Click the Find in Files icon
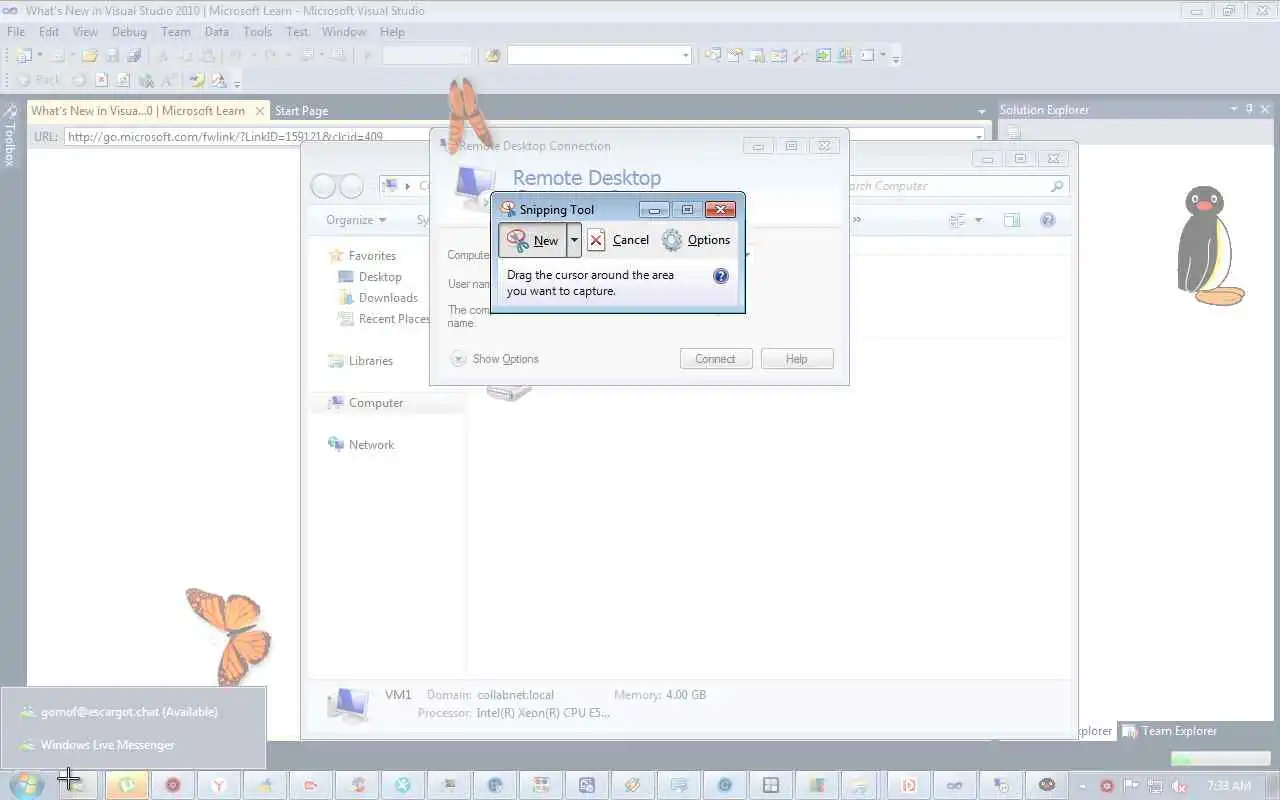This screenshot has height=800, width=1280. [x=492, y=56]
